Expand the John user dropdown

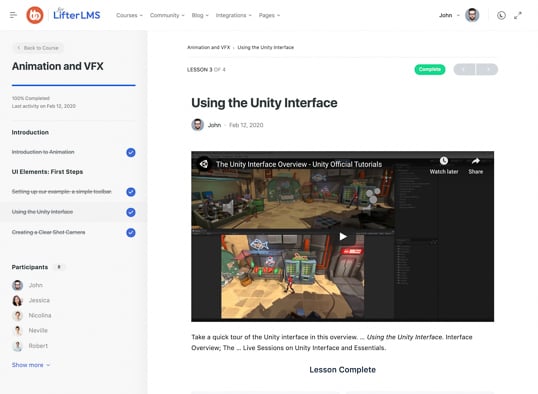[x=449, y=15]
